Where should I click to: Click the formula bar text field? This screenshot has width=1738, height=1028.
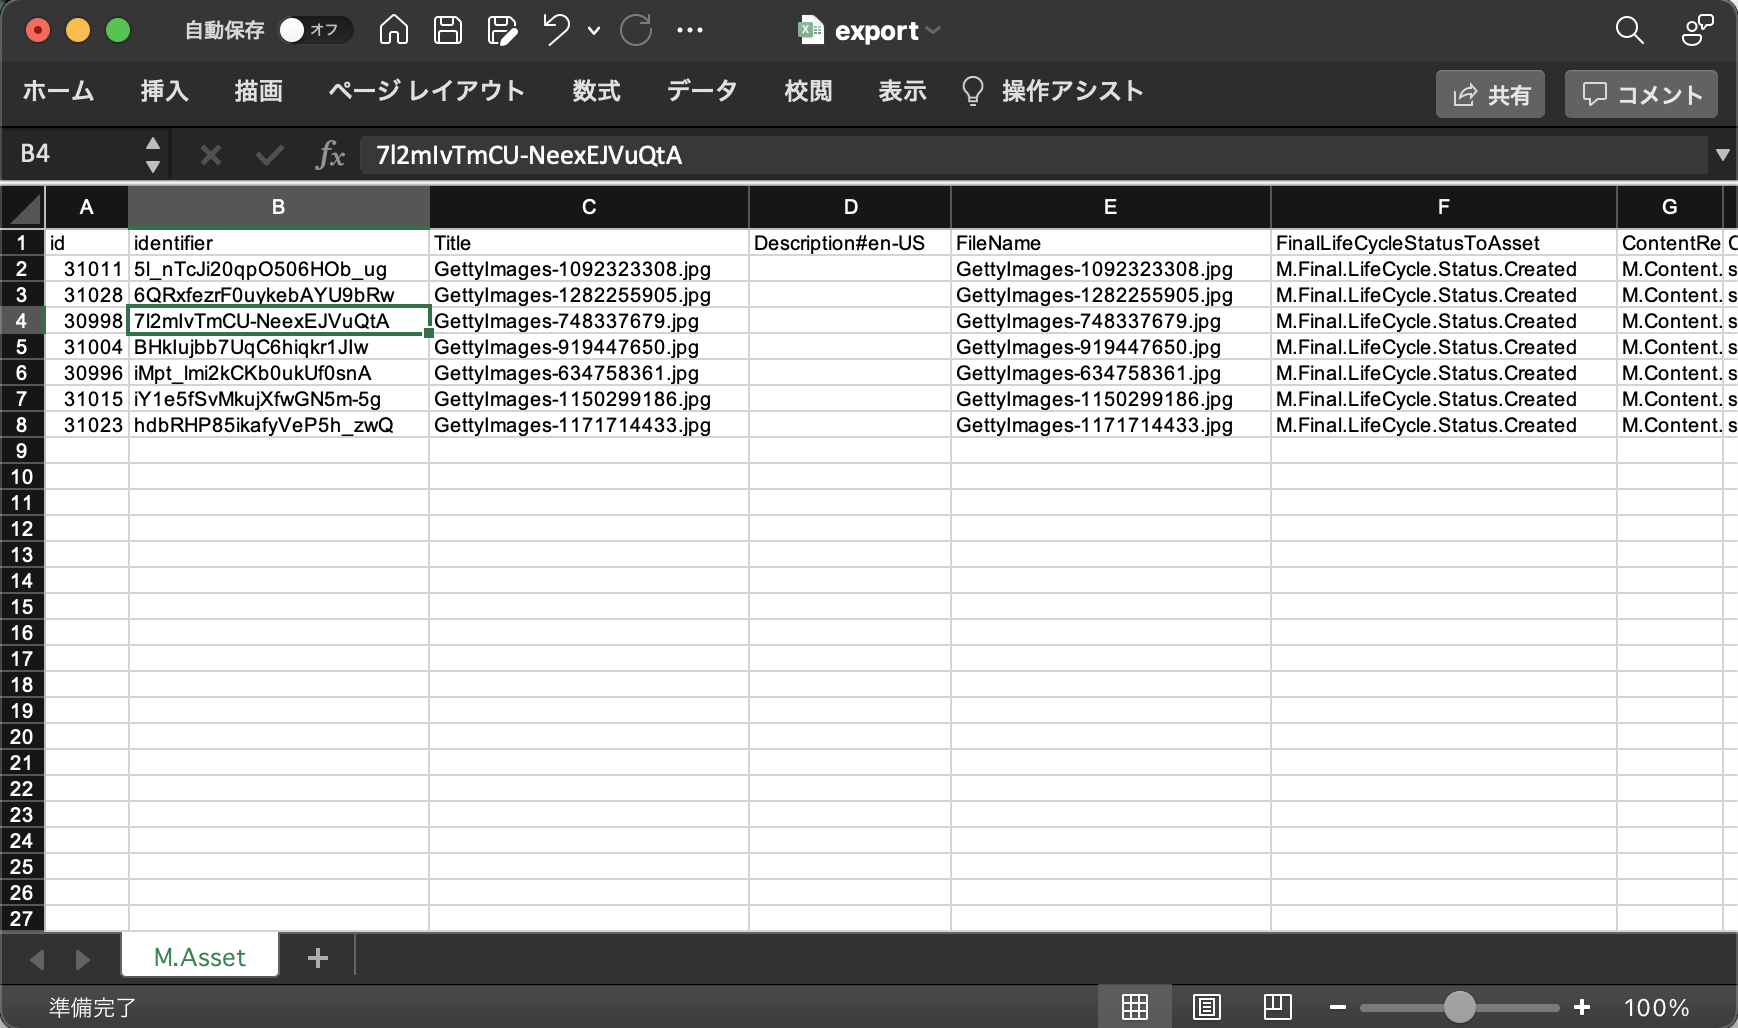1034,155
